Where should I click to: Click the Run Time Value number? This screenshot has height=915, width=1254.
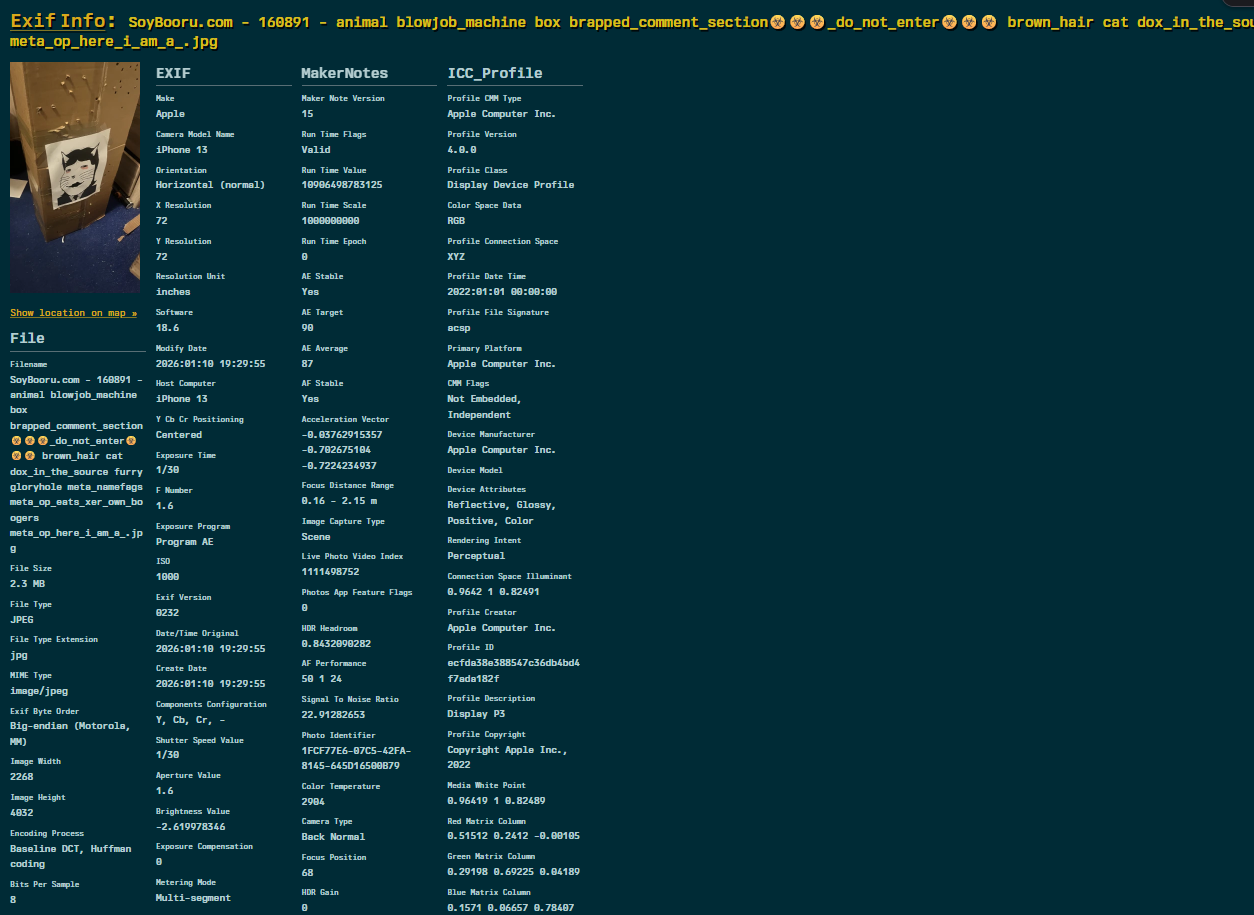coord(341,185)
